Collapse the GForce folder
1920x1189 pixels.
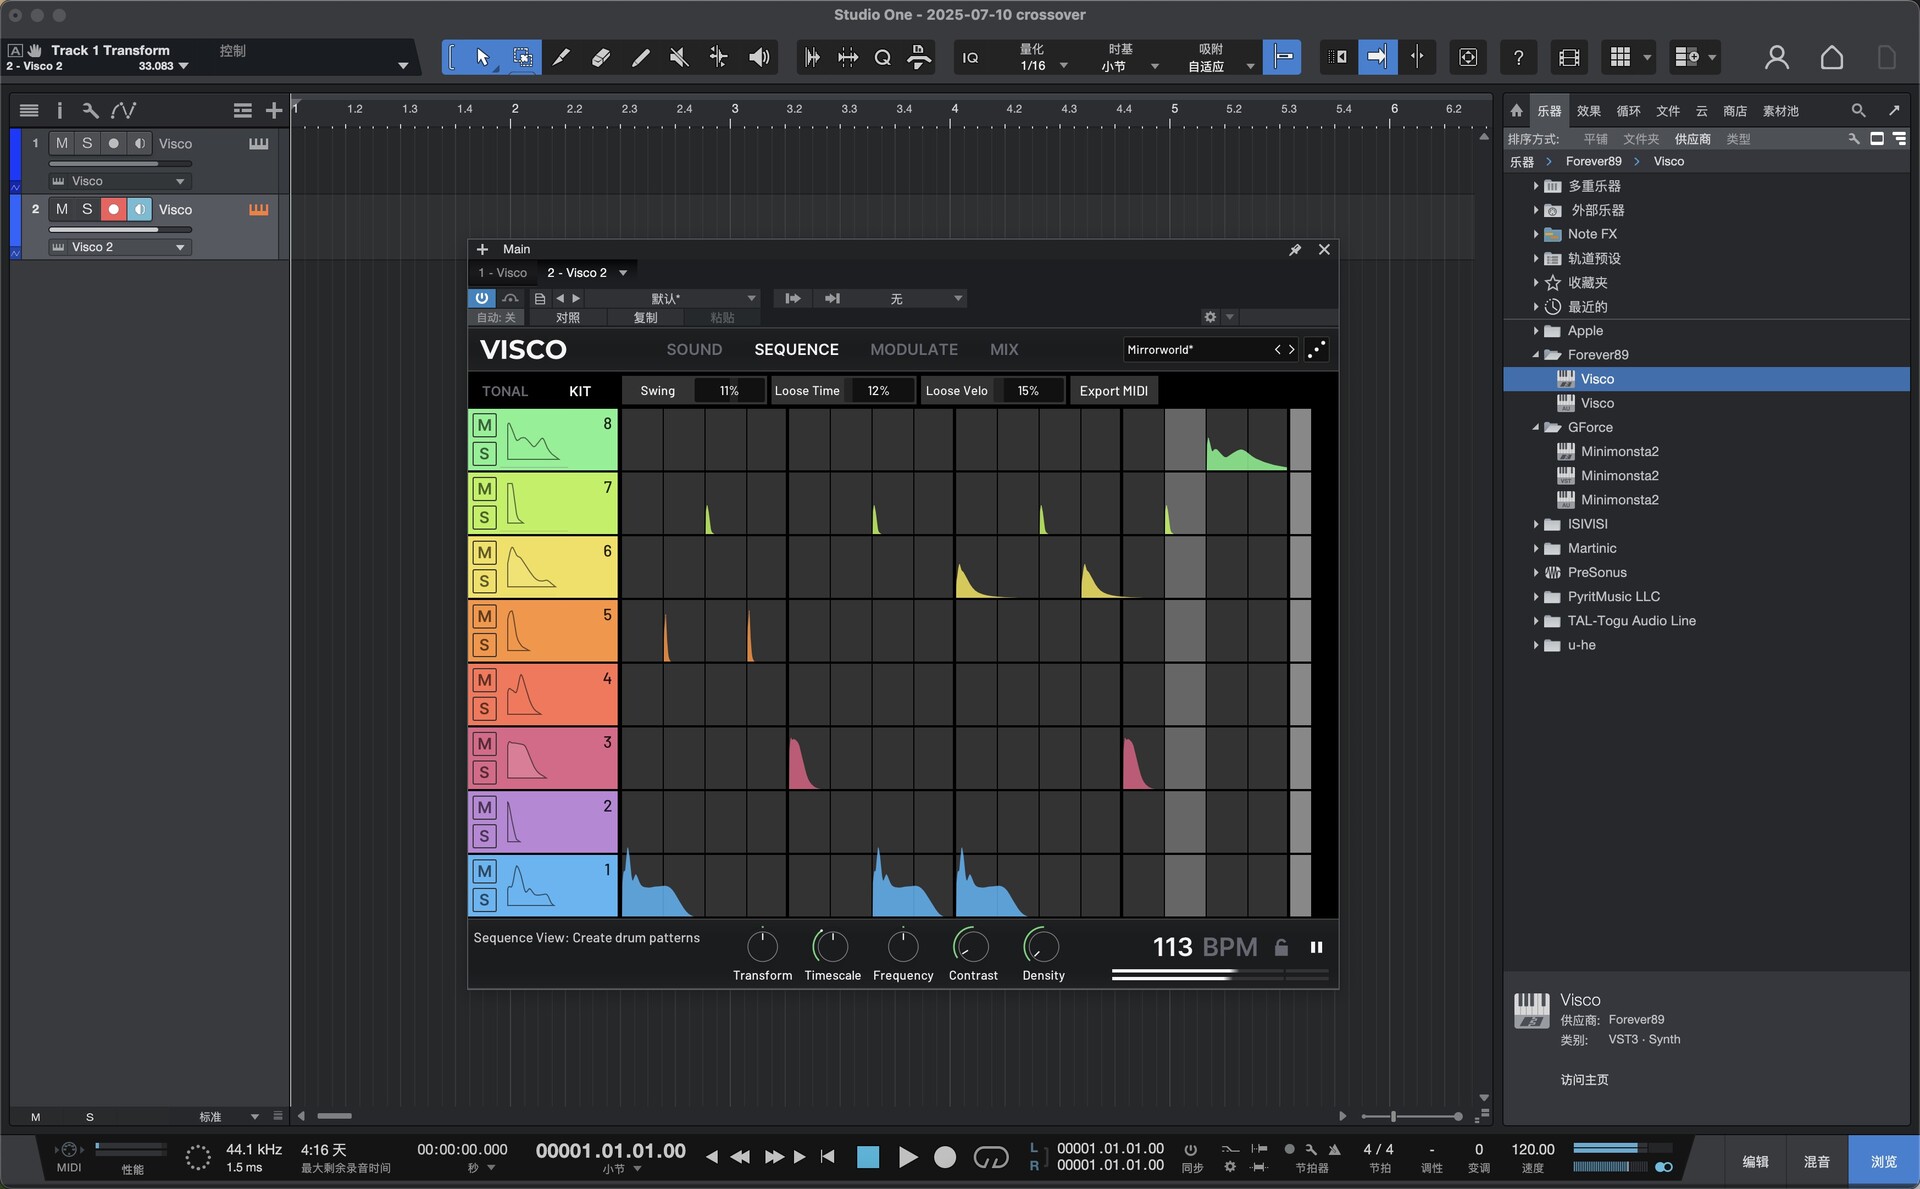(1536, 427)
